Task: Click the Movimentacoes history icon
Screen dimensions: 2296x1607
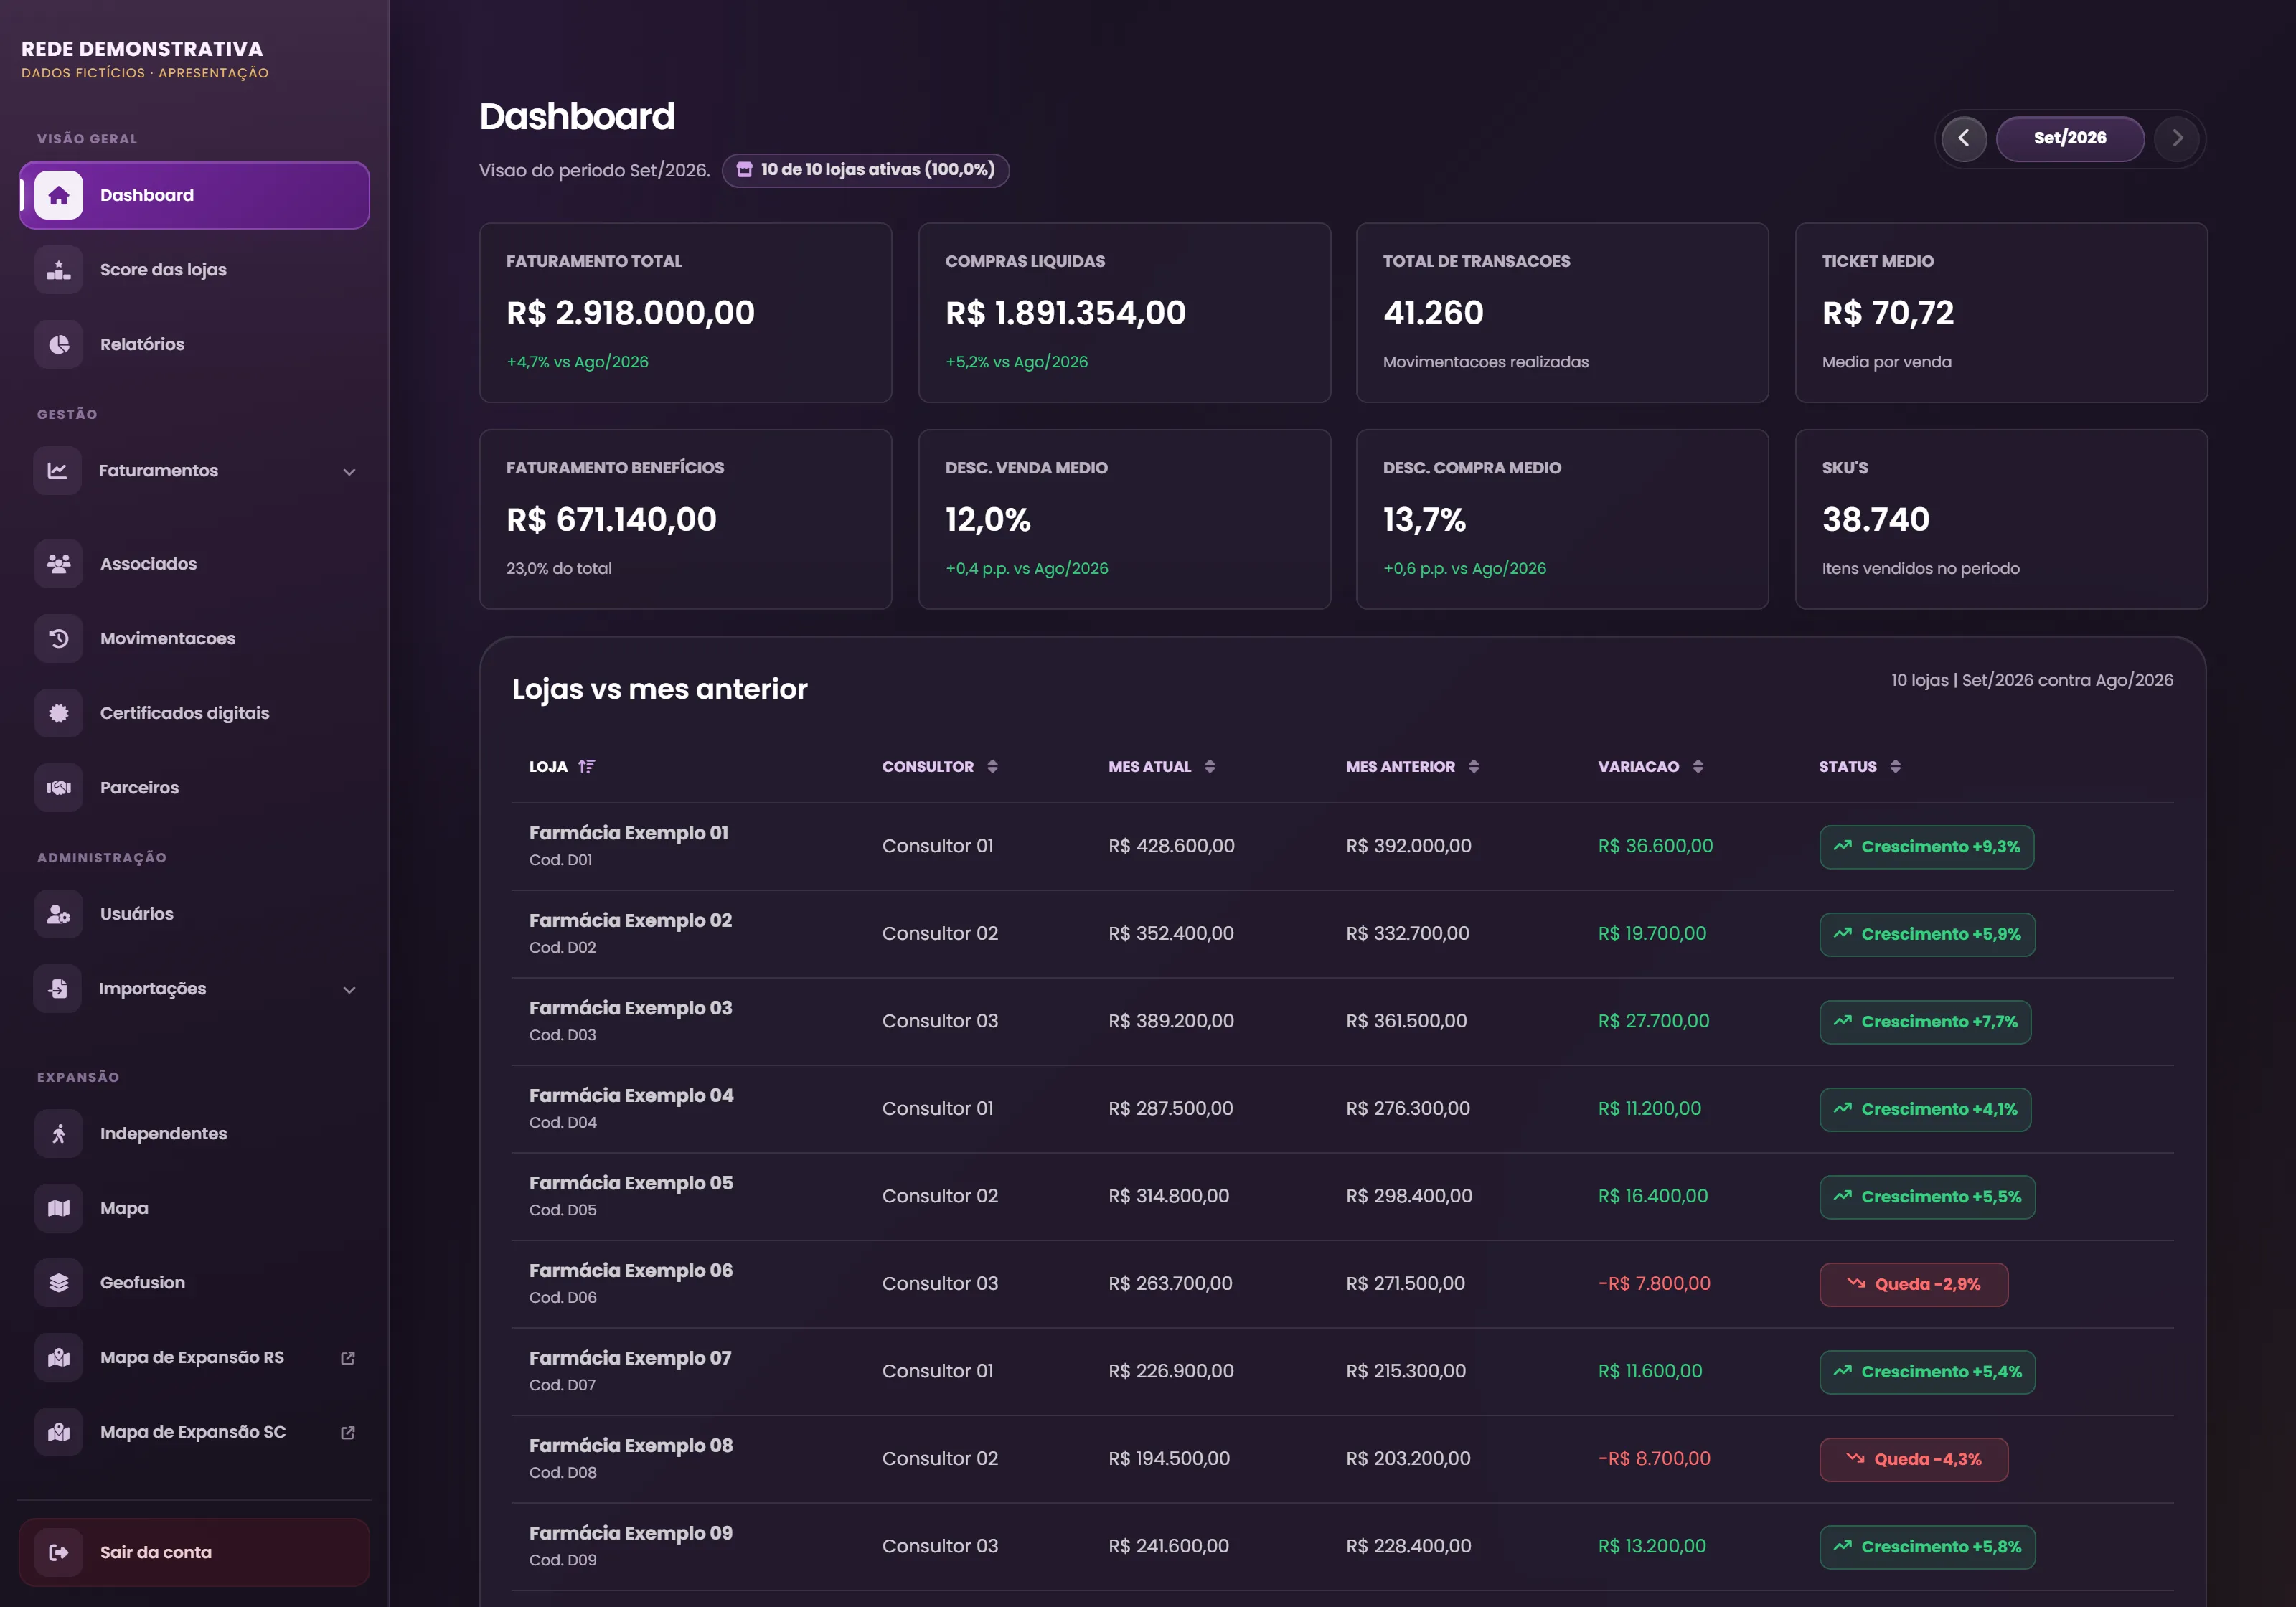Action: point(59,638)
